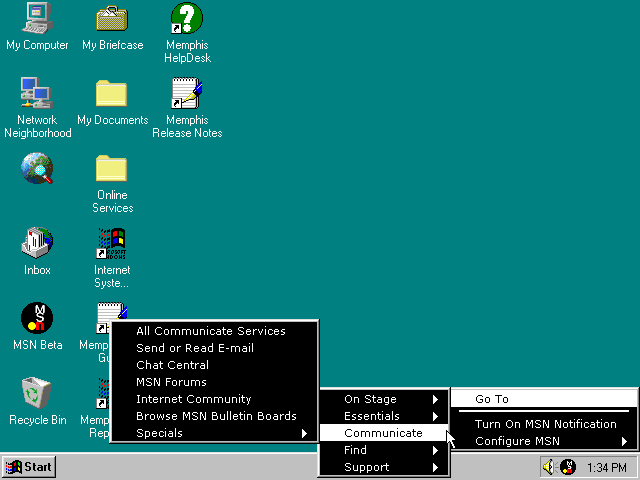Expand the Essentials submenu
640x480 pixels.
pyautogui.click(x=384, y=416)
